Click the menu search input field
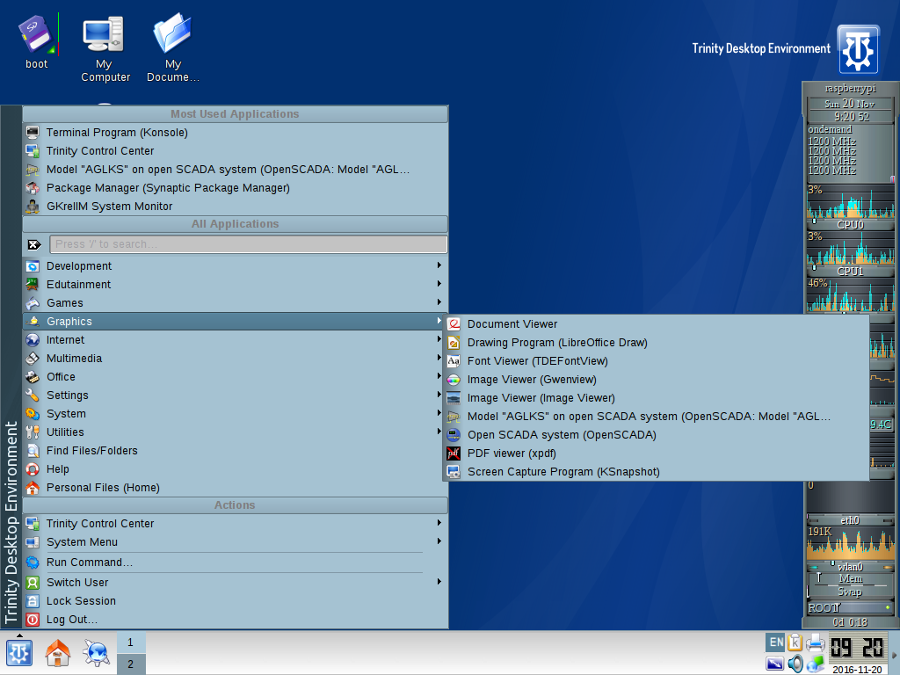The height and width of the screenshot is (675, 900). coord(248,244)
